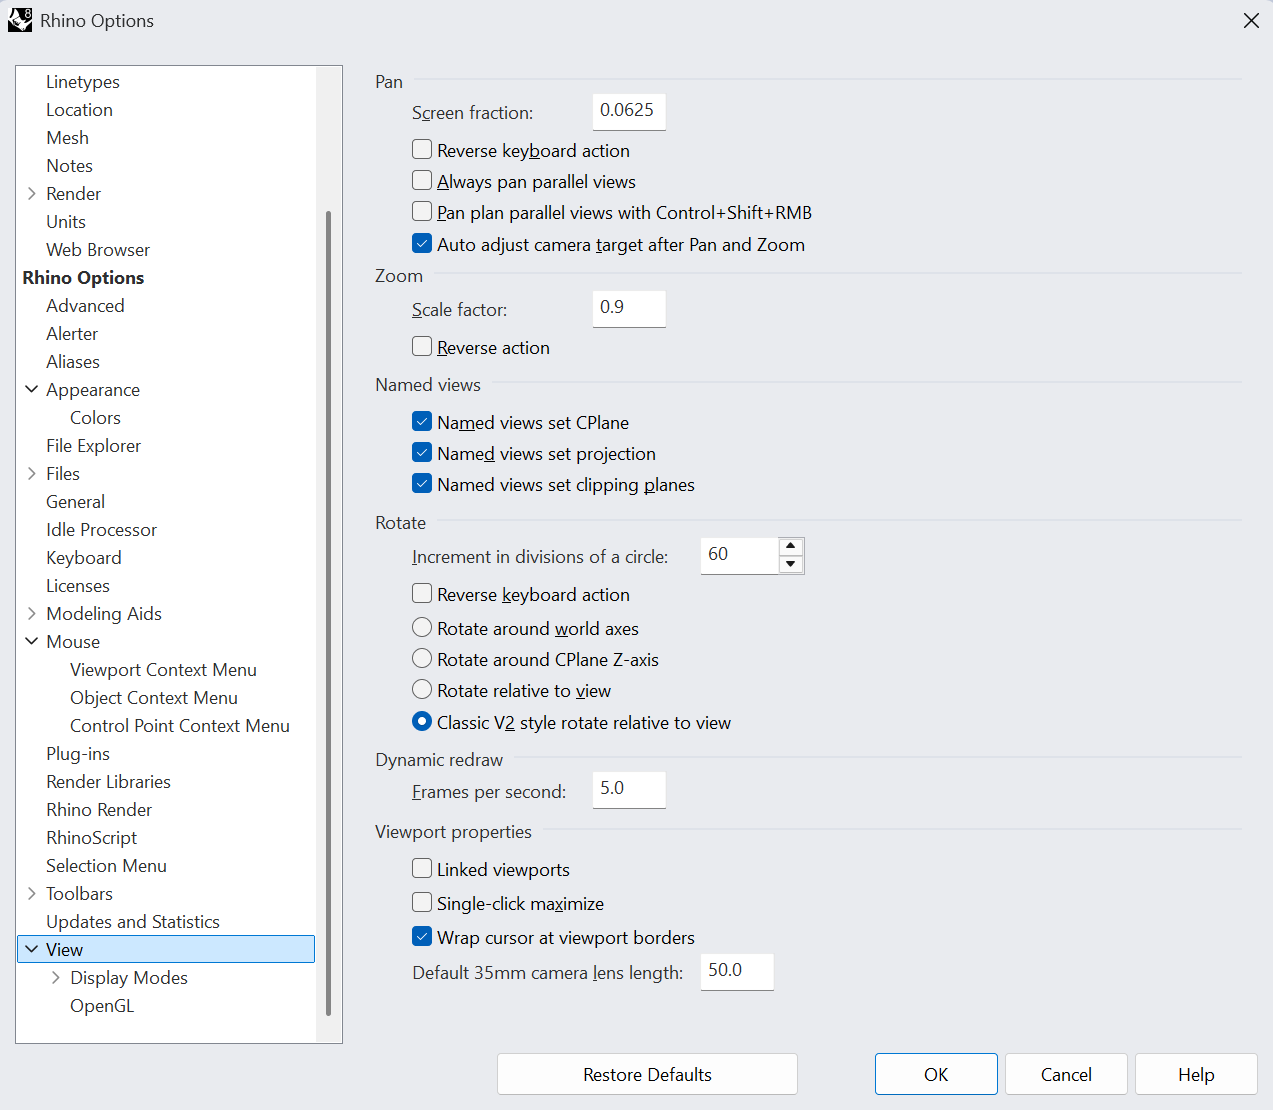This screenshot has width=1273, height=1110.
Task: Click the Scale factor input field
Action: click(629, 308)
